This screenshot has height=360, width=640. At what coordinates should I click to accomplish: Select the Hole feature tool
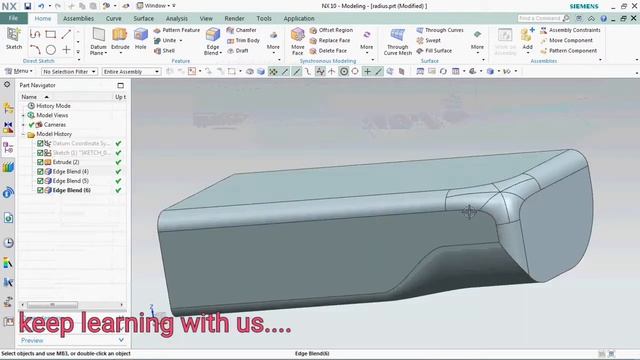click(x=140, y=39)
